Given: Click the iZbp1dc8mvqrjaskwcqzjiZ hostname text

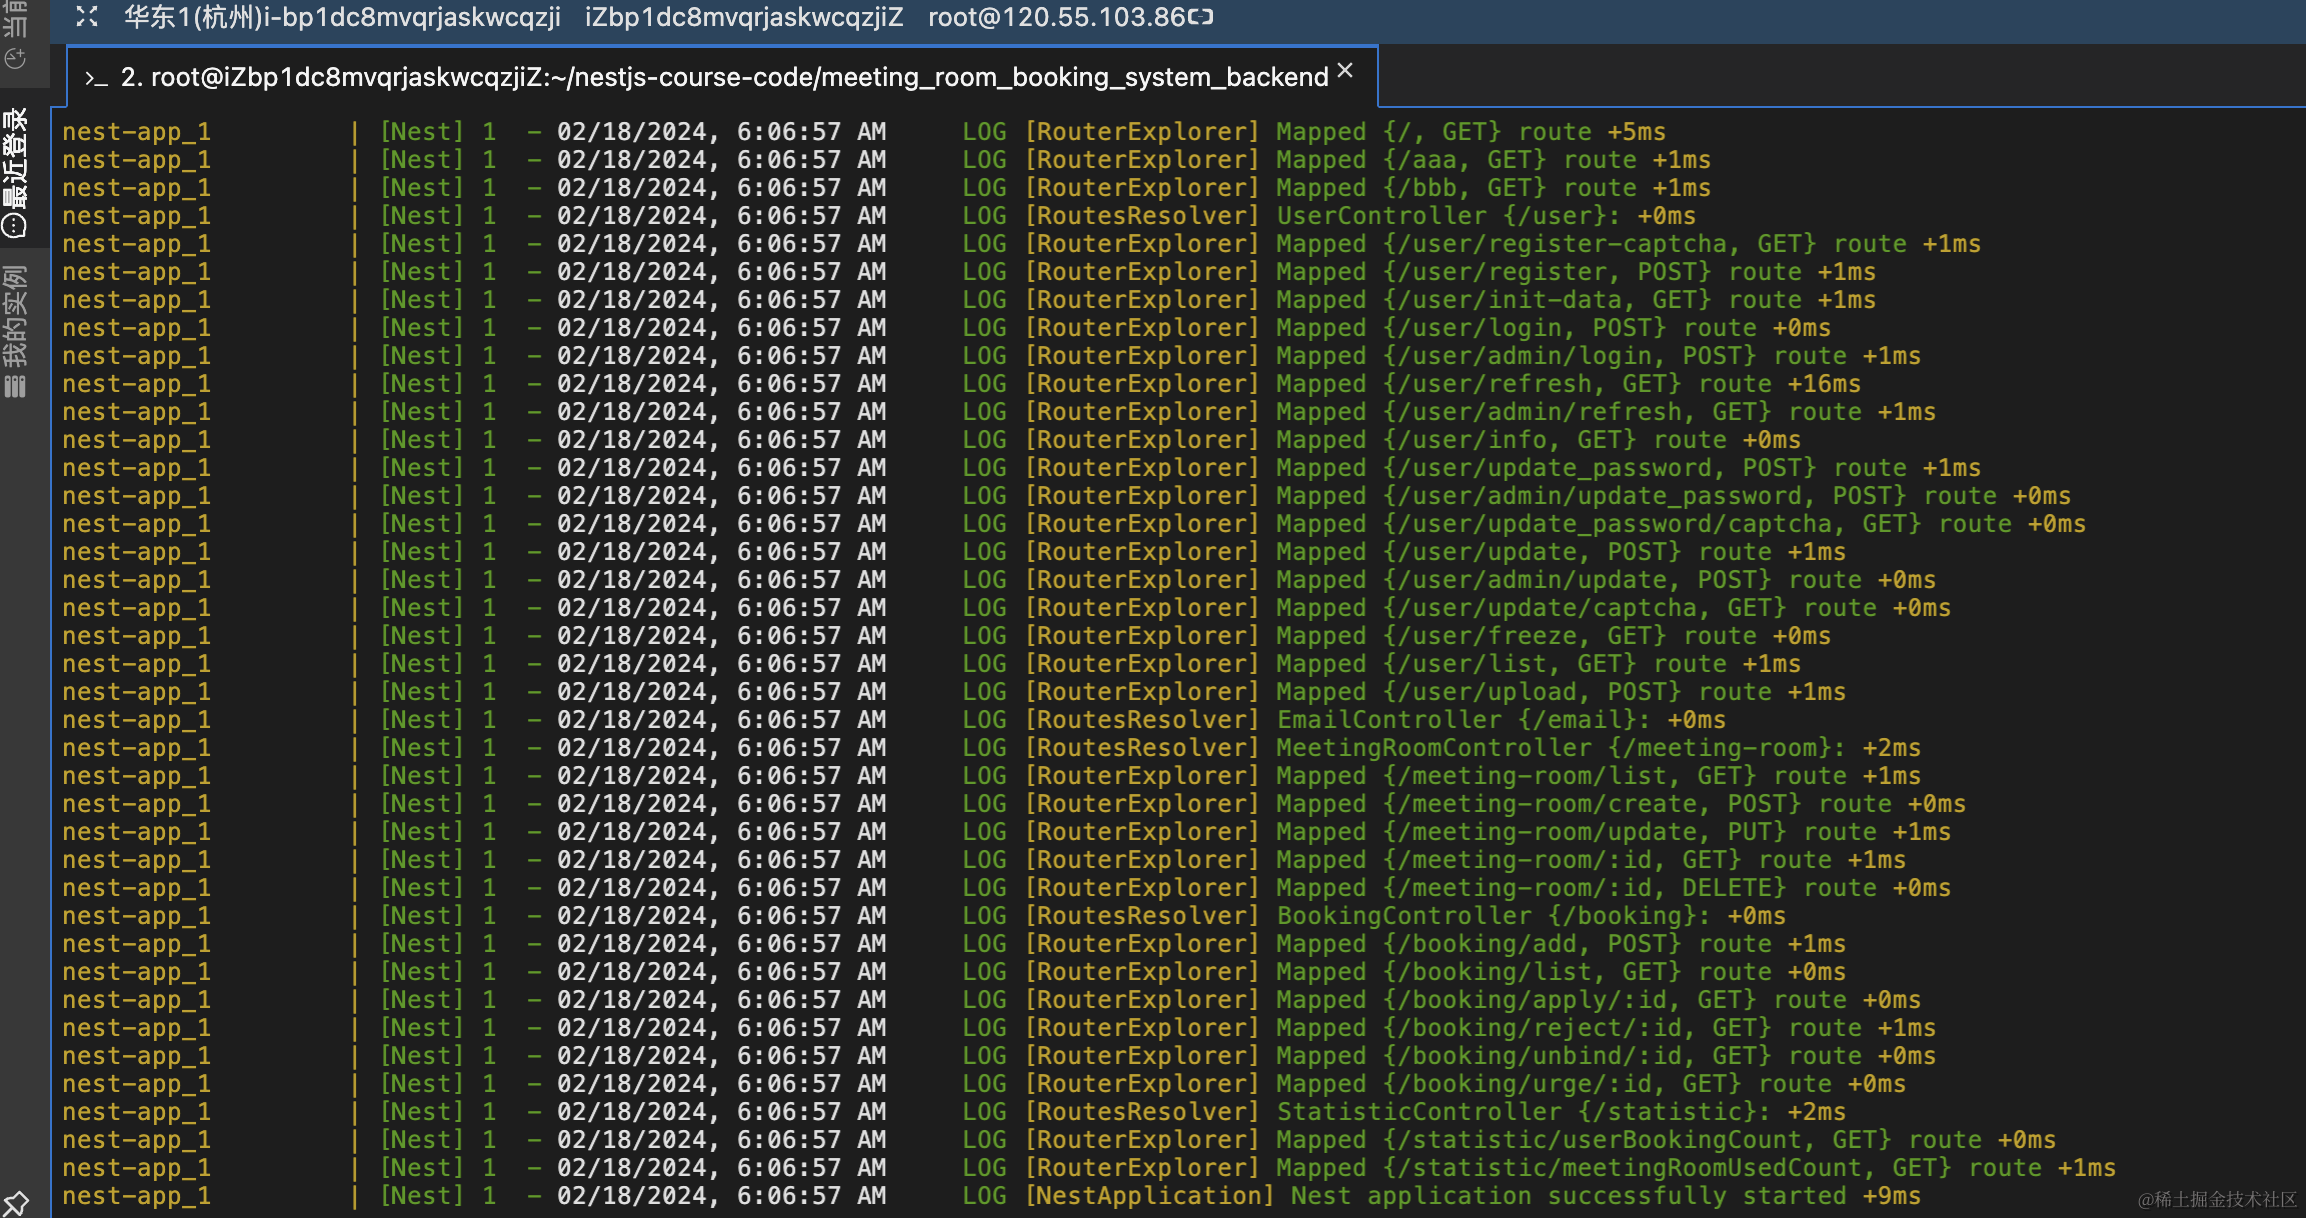Looking at the screenshot, I should 743,17.
